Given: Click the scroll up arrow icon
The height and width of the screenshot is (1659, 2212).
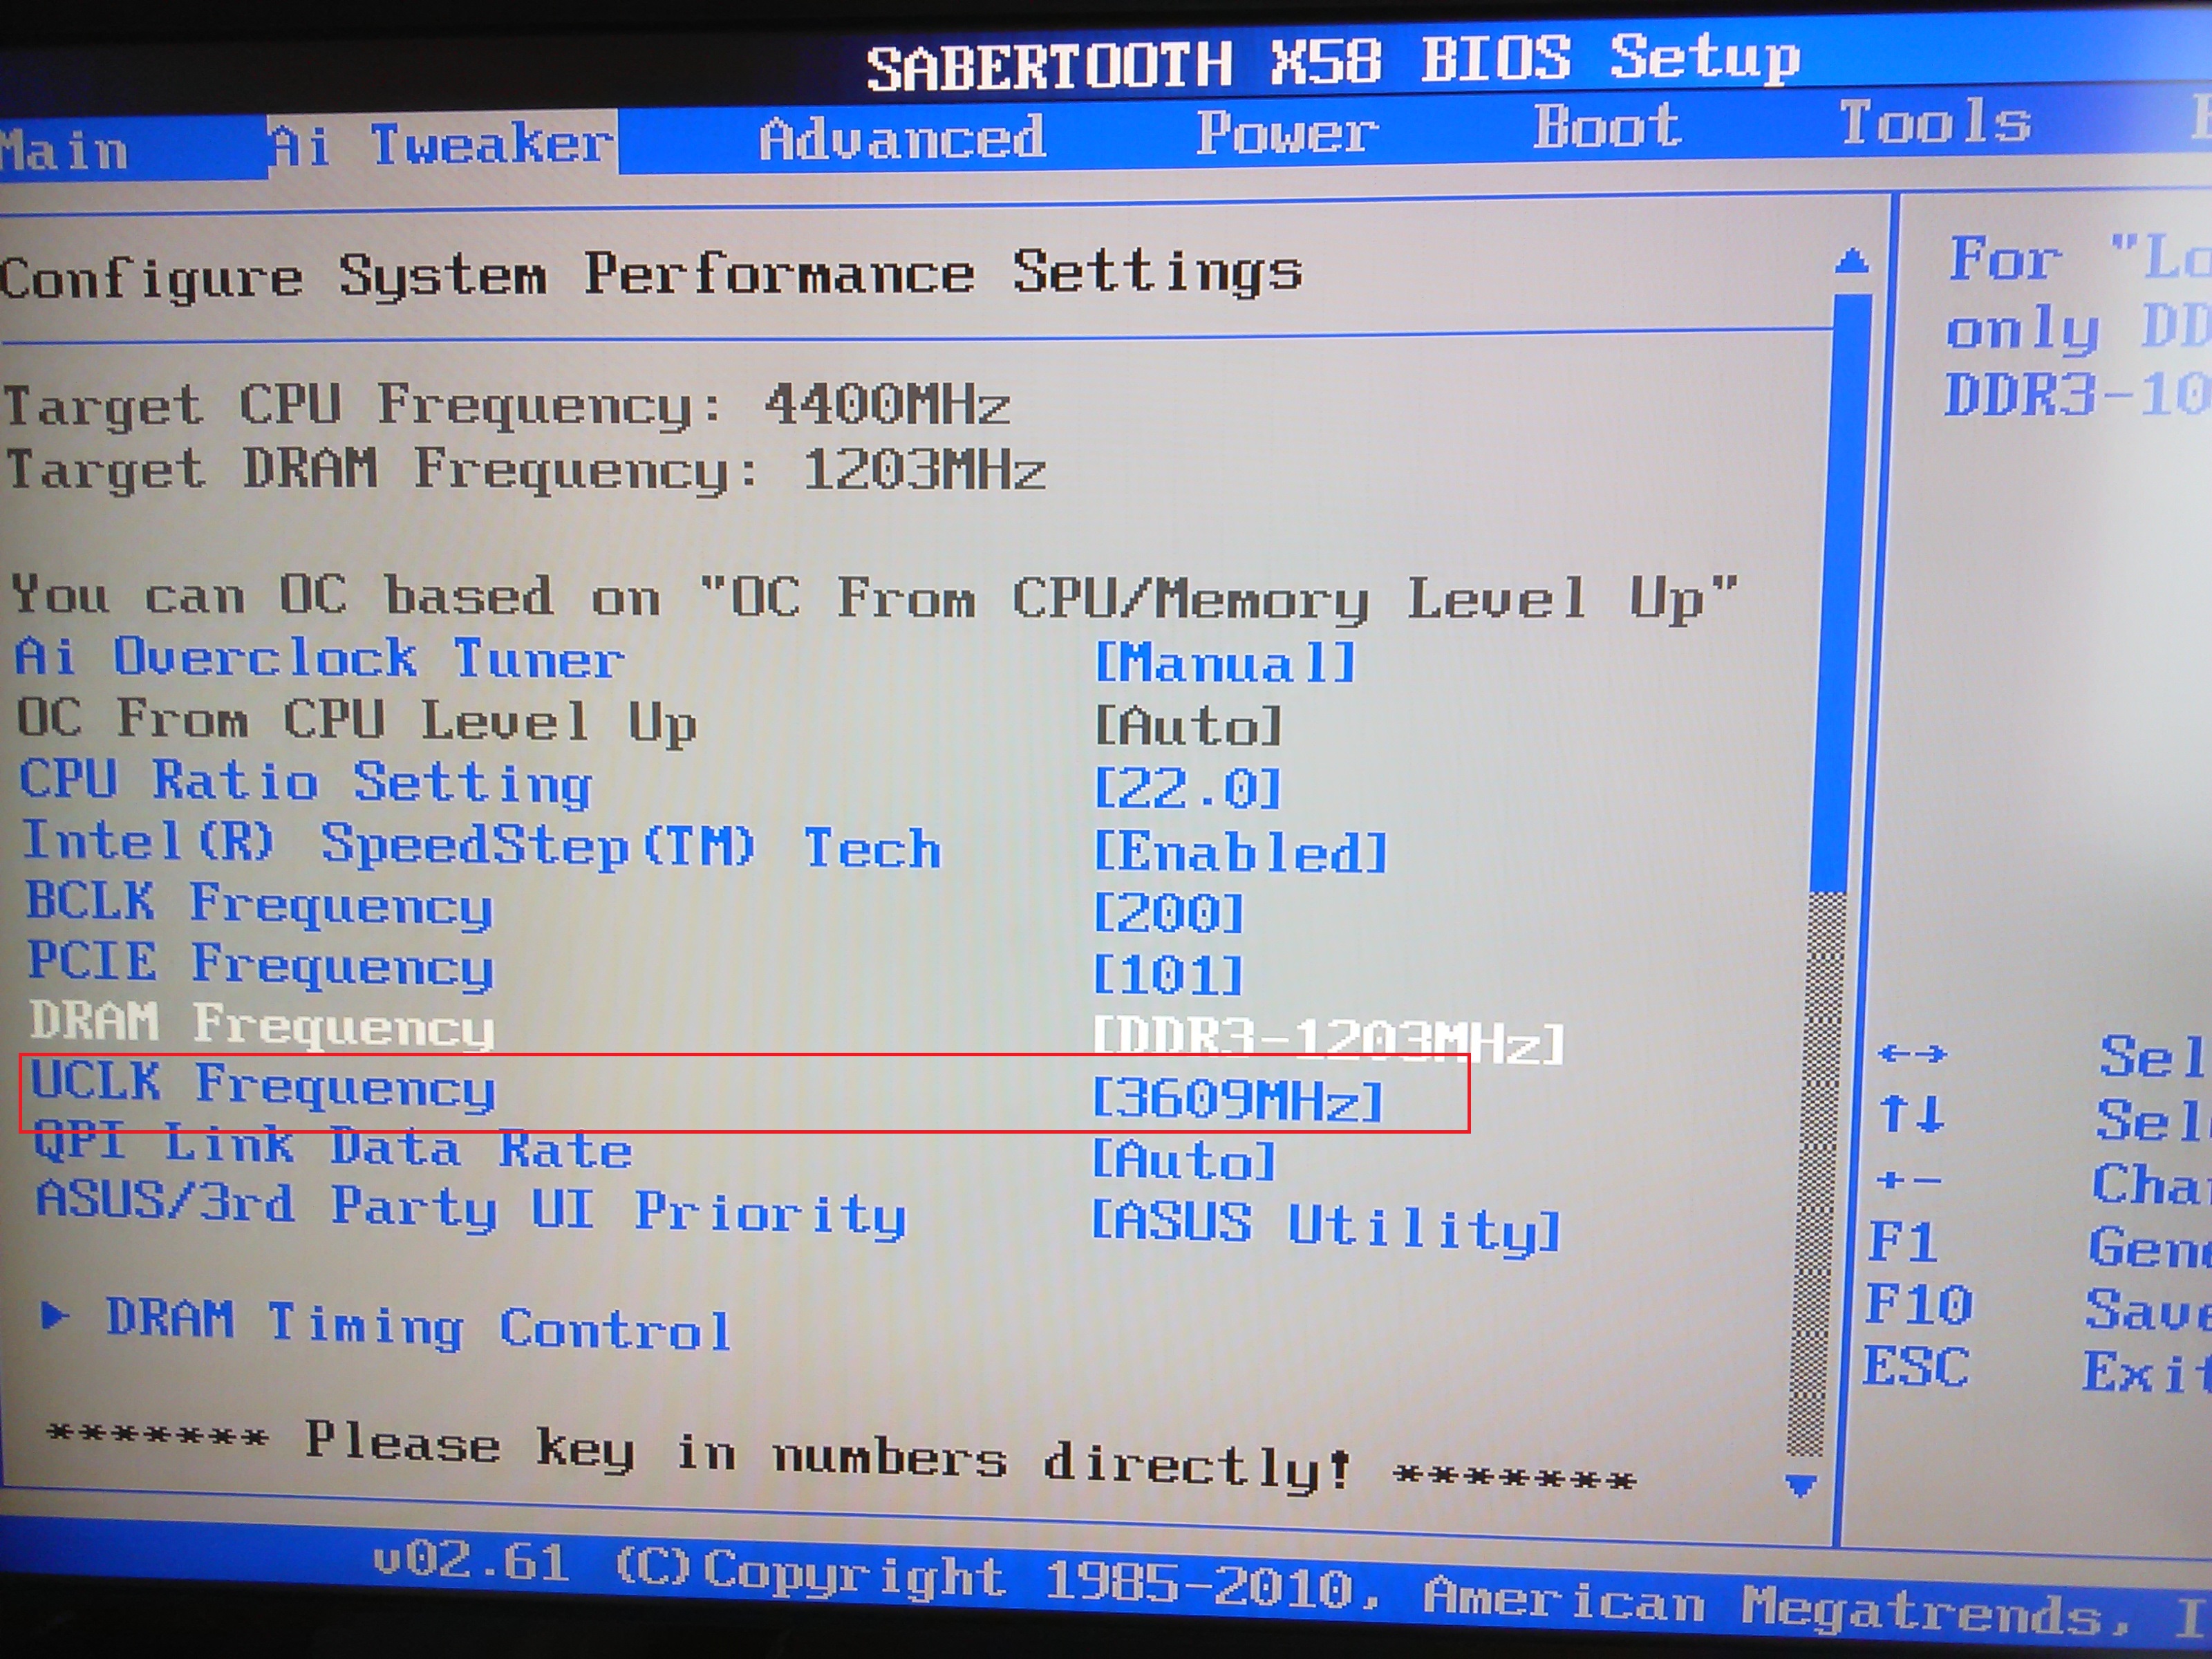Looking at the screenshot, I should click(1852, 263).
